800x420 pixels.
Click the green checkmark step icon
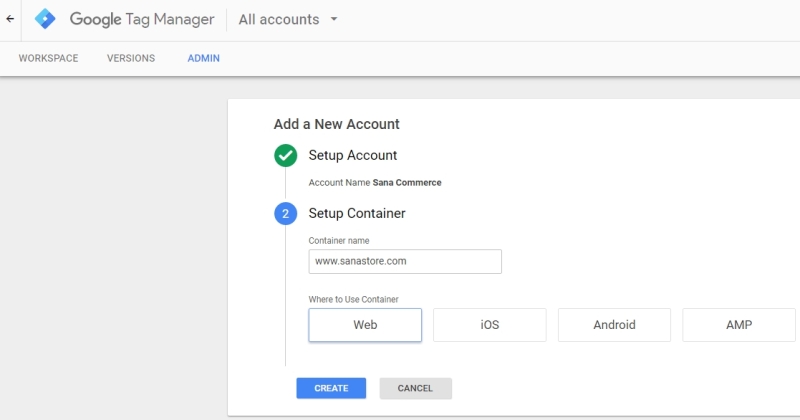pyautogui.click(x=285, y=155)
